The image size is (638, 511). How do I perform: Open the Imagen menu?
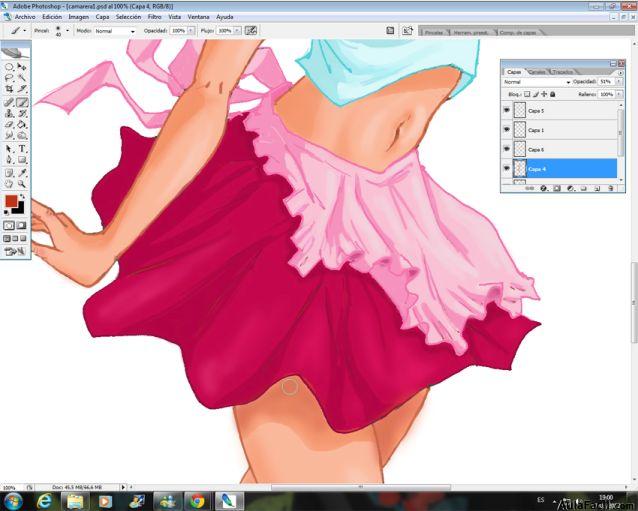[79, 17]
